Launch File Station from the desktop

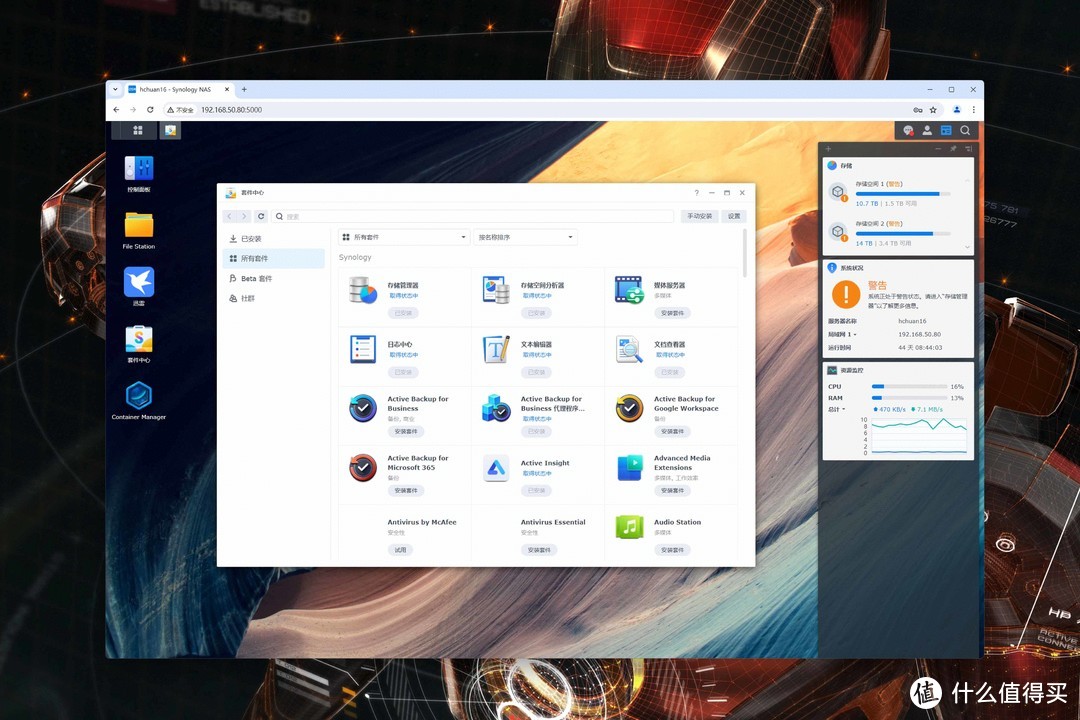pyautogui.click(x=138, y=226)
